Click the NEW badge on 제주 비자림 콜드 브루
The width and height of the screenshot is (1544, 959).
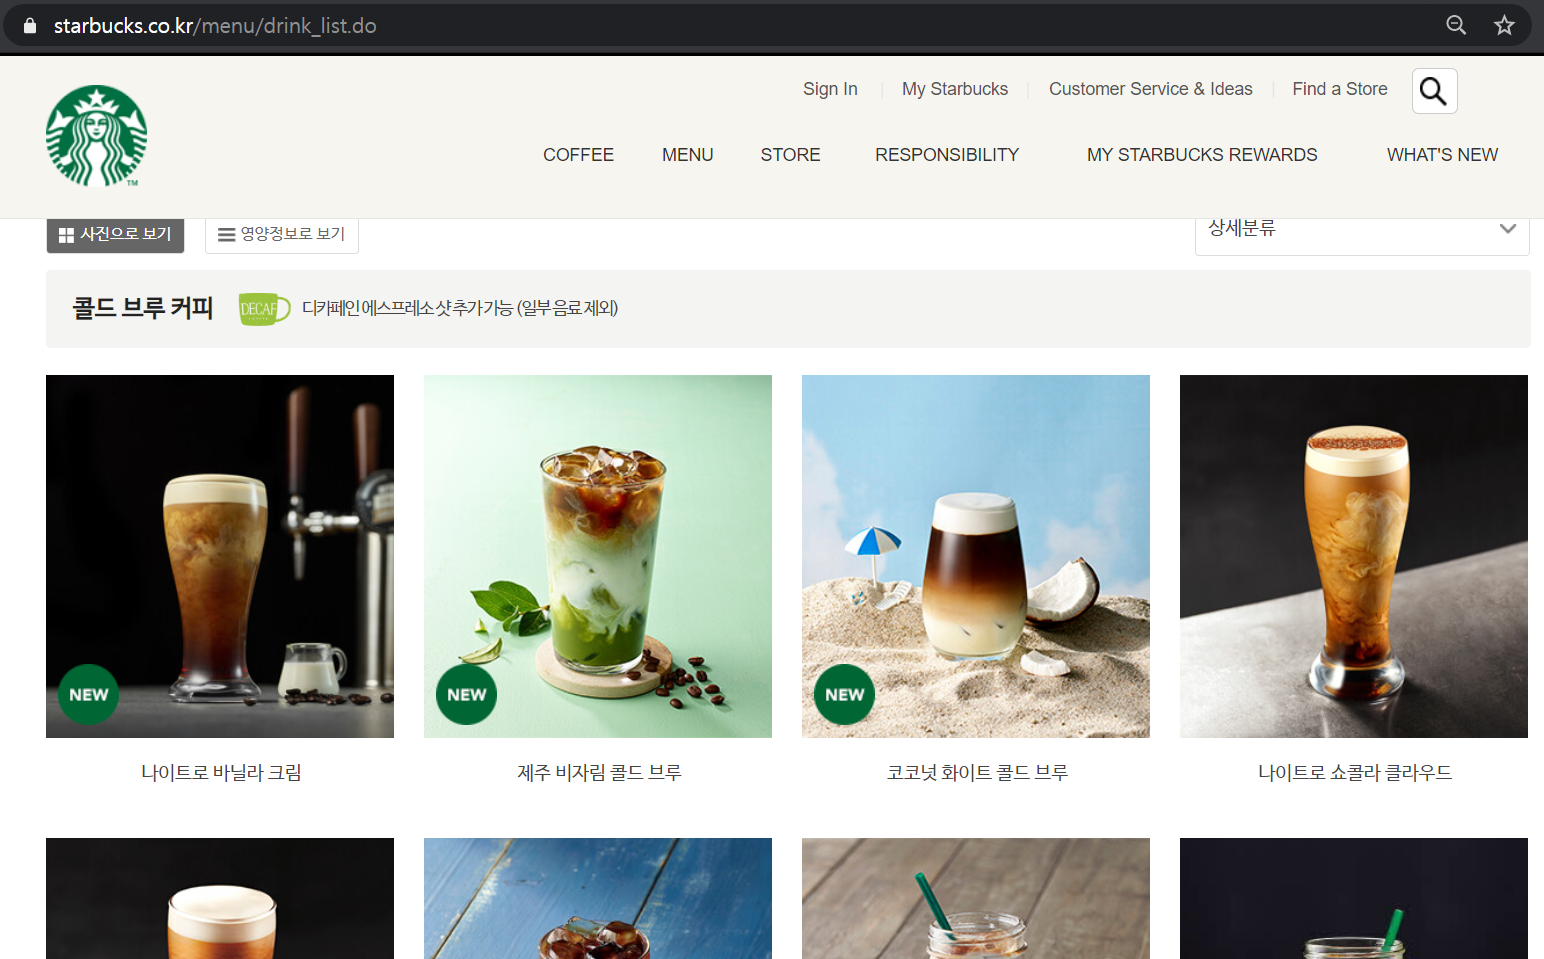(x=467, y=694)
